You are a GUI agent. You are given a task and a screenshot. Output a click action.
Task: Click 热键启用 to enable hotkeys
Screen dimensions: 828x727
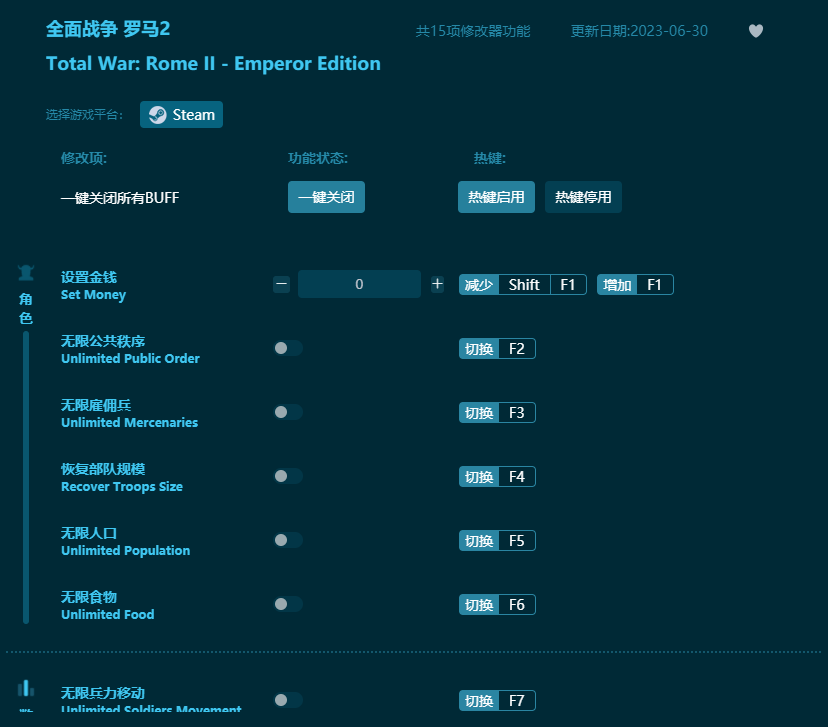[496, 197]
